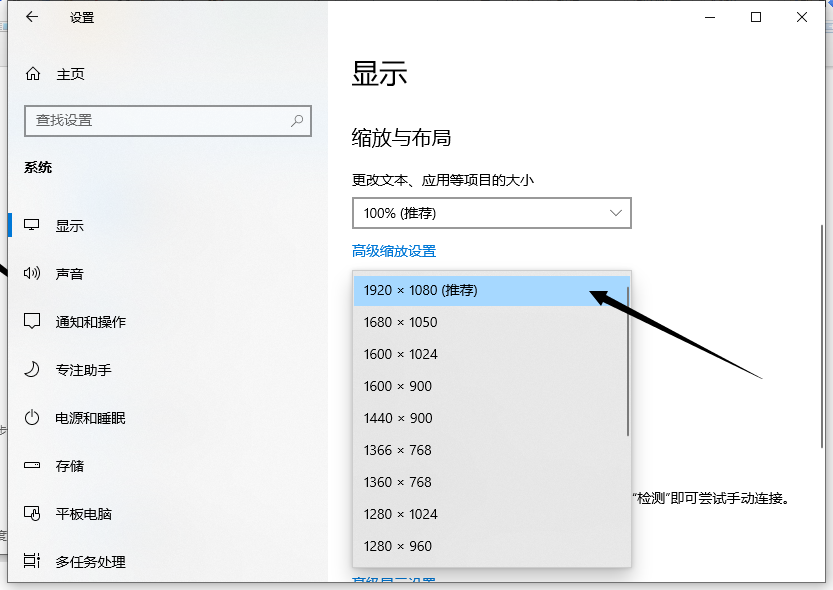Expand the 100% (推荐) scaling dropdown
Viewport: 833px width, 590px height.
(491, 213)
